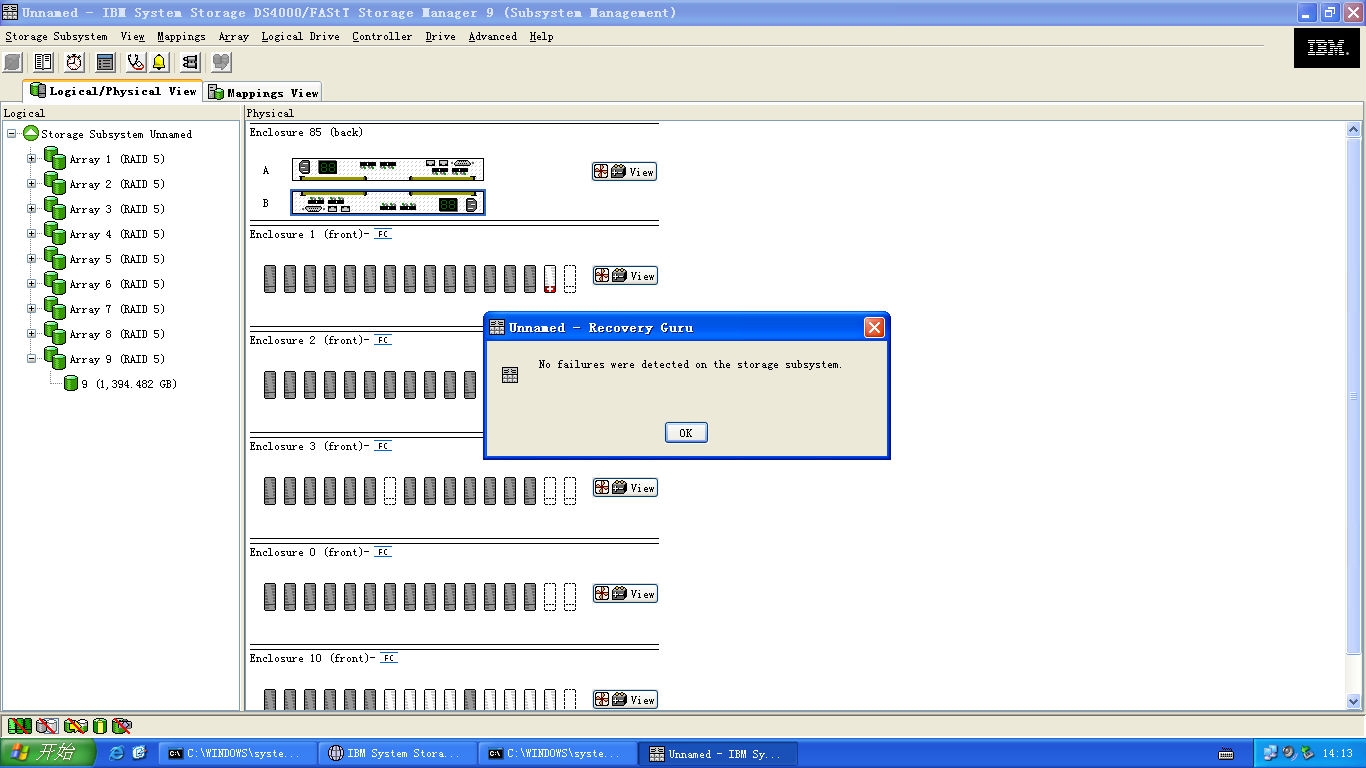Click the stopwatch clock toolbar icon

[75, 62]
